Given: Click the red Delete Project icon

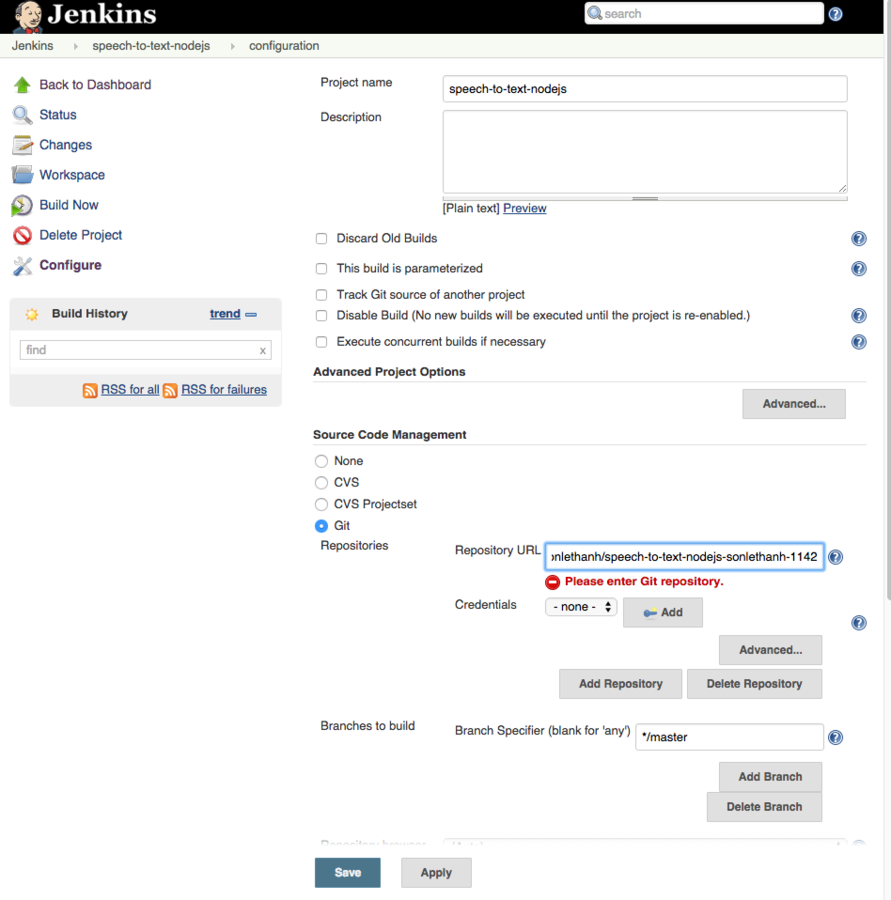Looking at the screenshot, I should click(22, 235).
